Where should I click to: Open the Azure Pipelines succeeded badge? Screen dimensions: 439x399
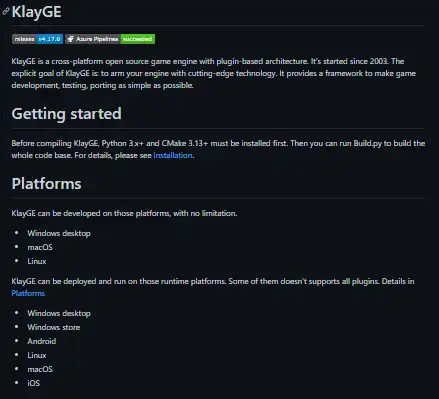click(x=110, y=39)
